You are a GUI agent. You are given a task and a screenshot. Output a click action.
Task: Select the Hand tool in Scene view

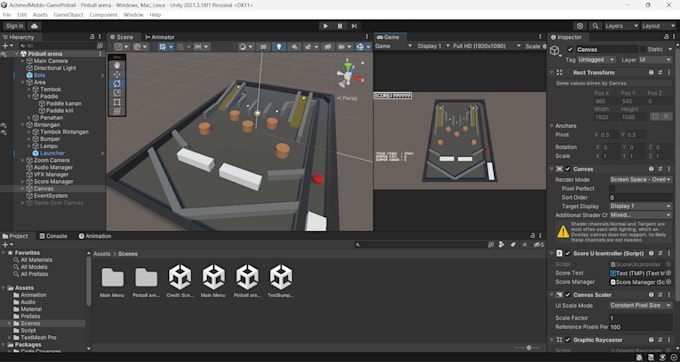point(117,65)
